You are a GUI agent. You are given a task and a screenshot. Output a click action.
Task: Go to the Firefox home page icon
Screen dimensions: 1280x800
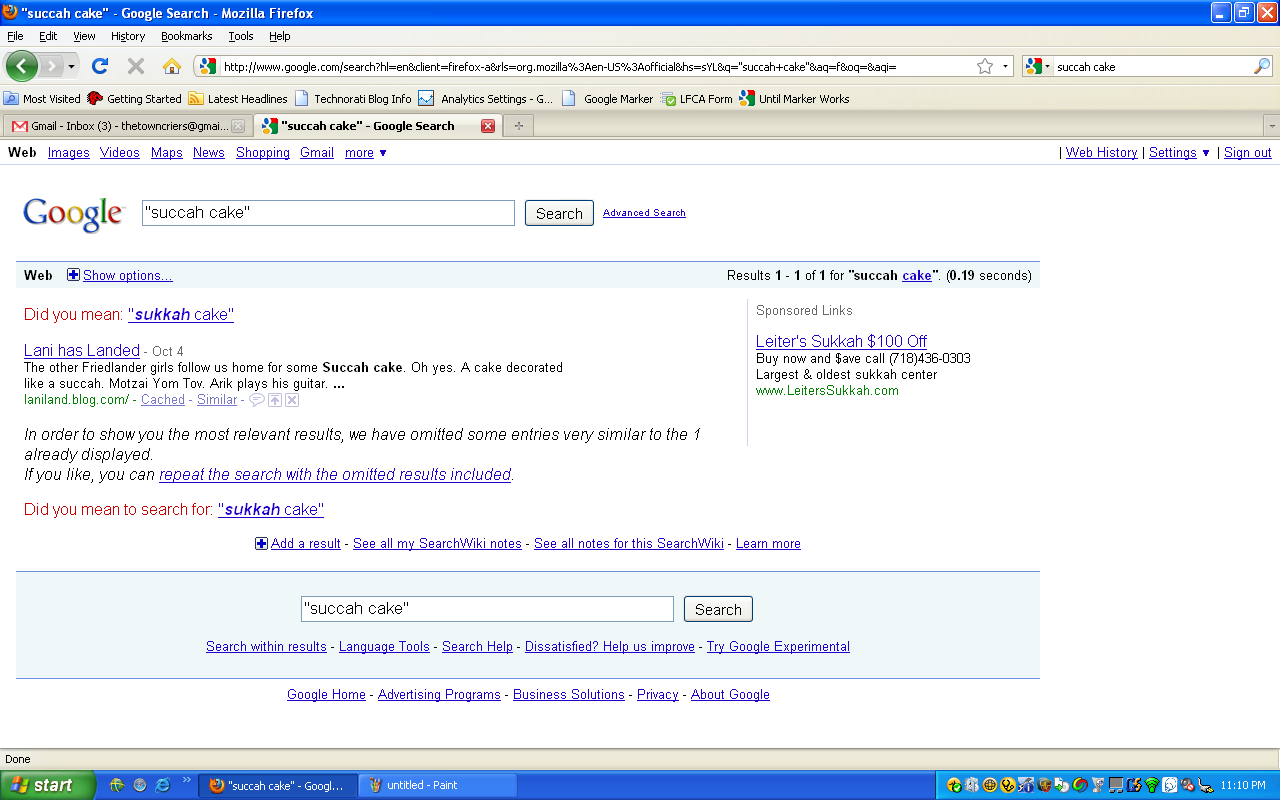pyautogui.click(x=172, y=66)
